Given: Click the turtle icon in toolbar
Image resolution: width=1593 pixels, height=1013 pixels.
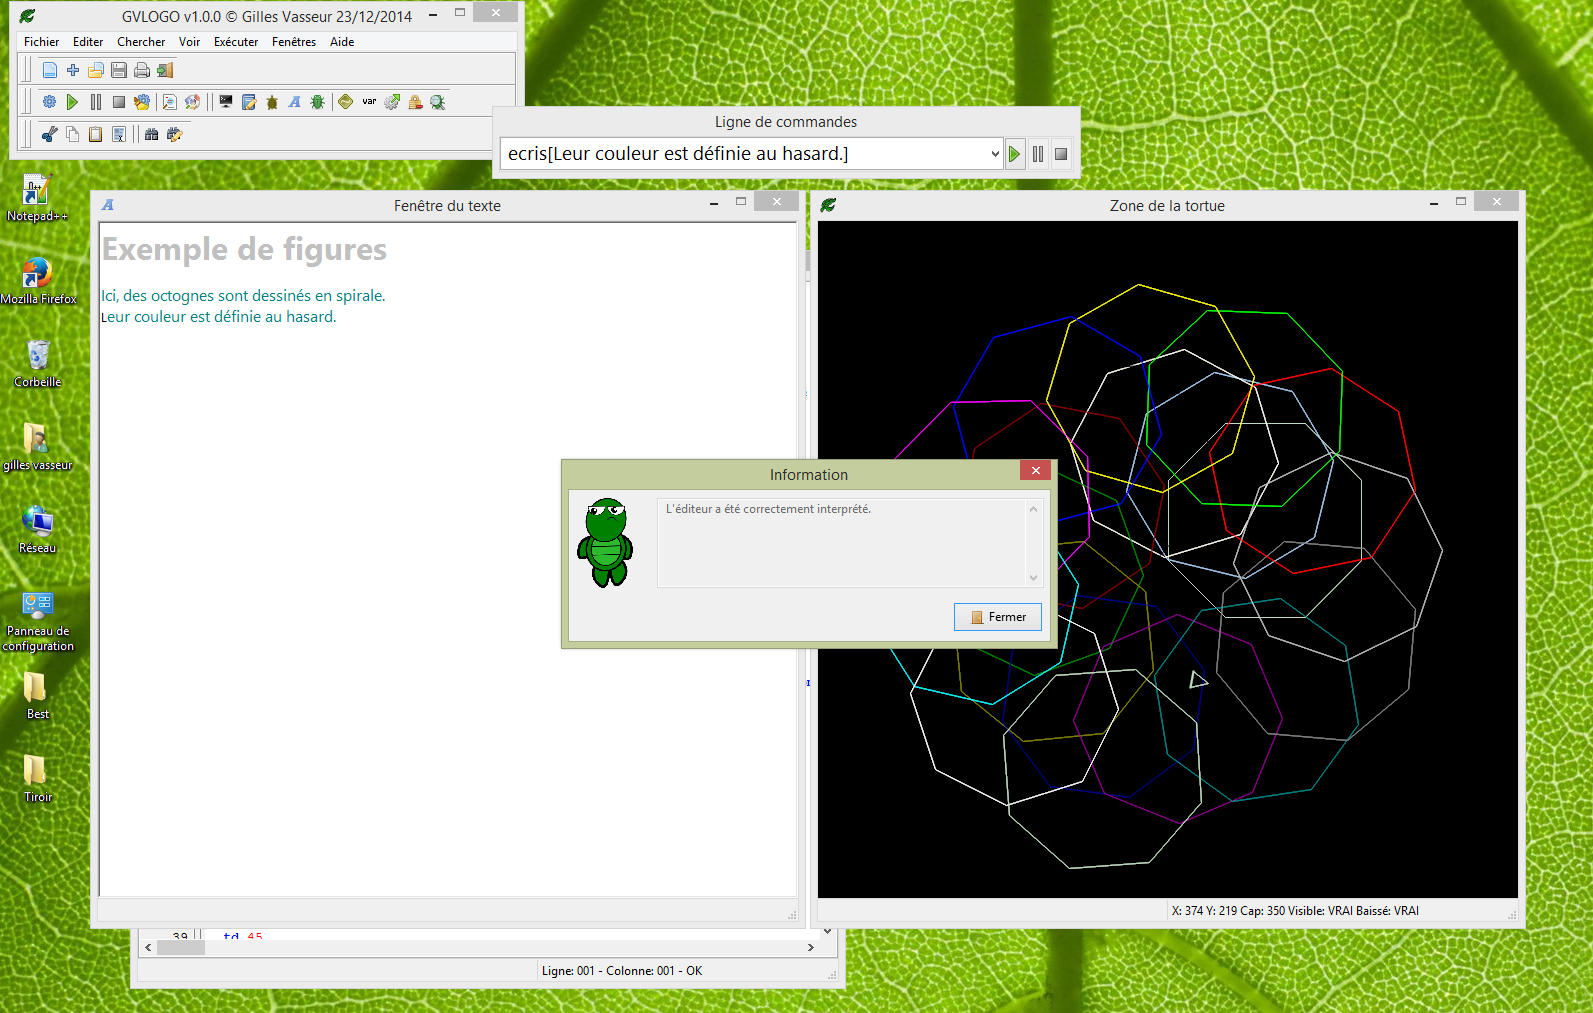Looking at the screenshot, I should (272, 102).
